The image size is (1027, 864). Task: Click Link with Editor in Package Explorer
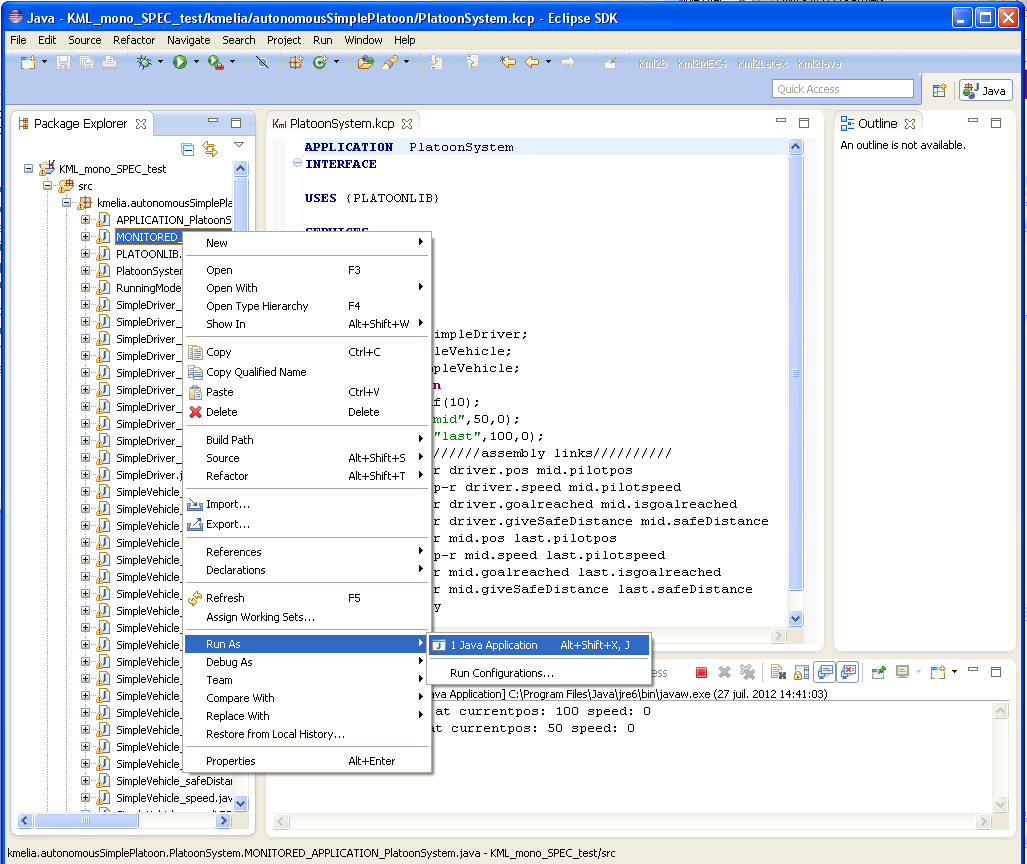point(210,149)
